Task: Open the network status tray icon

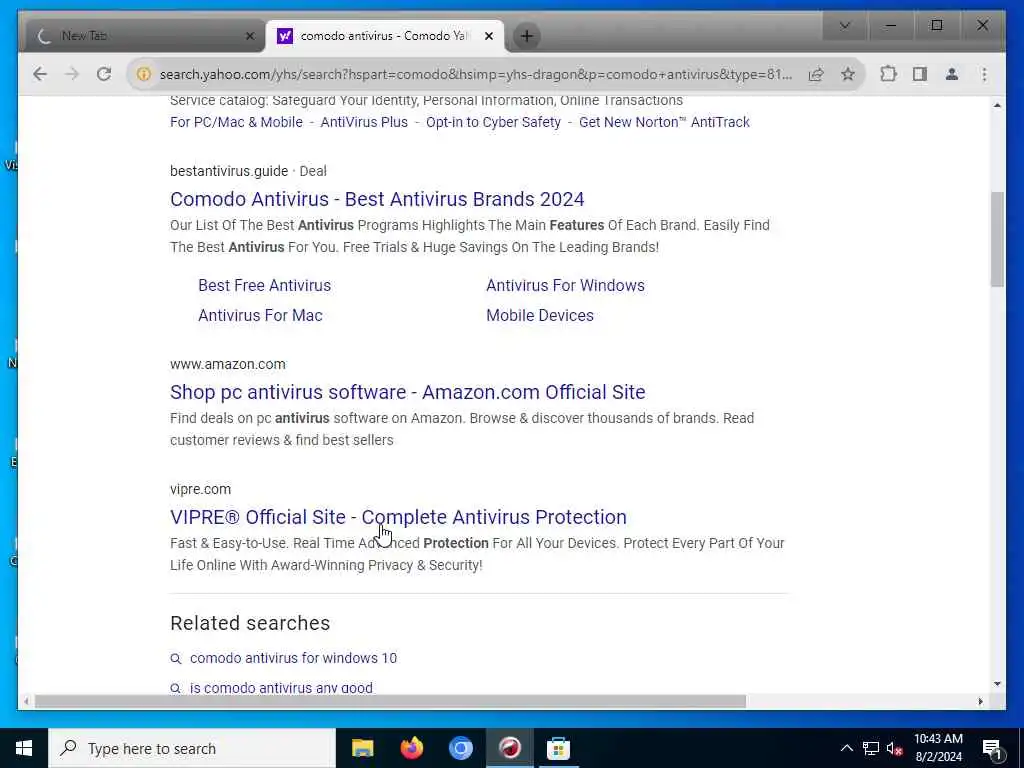Action: (x=871, y=748)
